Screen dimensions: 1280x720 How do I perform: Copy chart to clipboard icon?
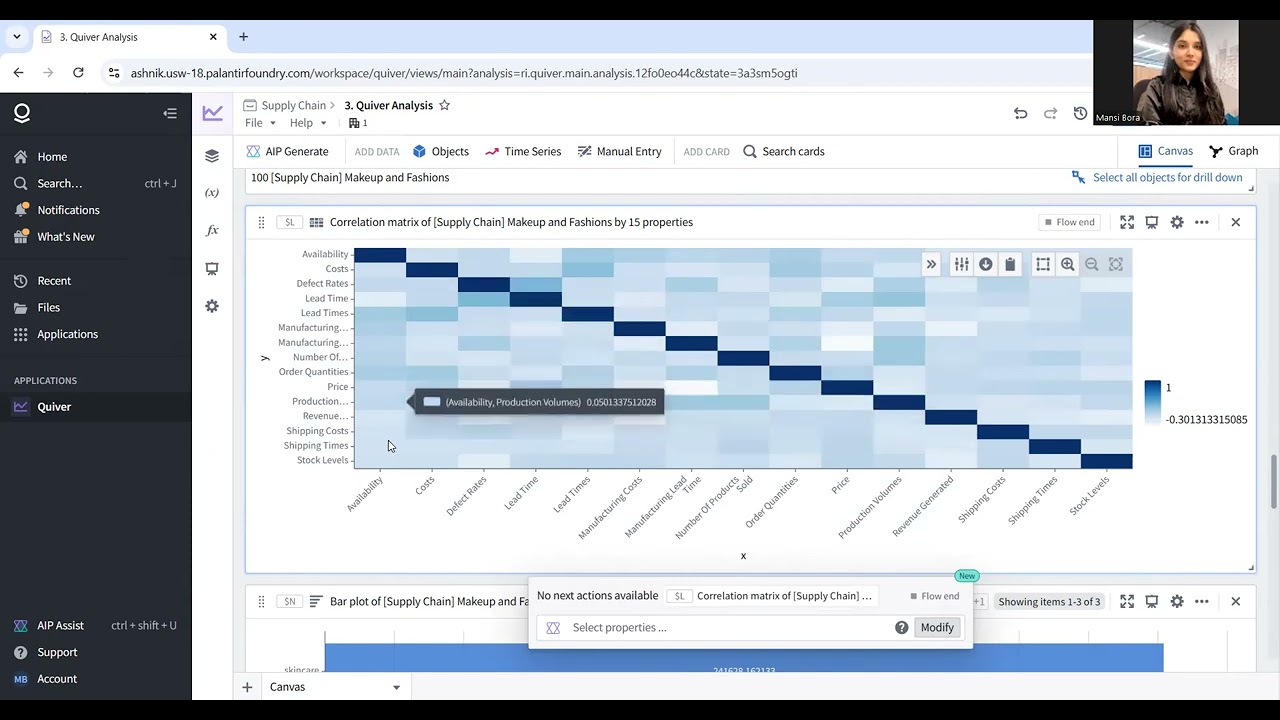(x=1010, y=264)
